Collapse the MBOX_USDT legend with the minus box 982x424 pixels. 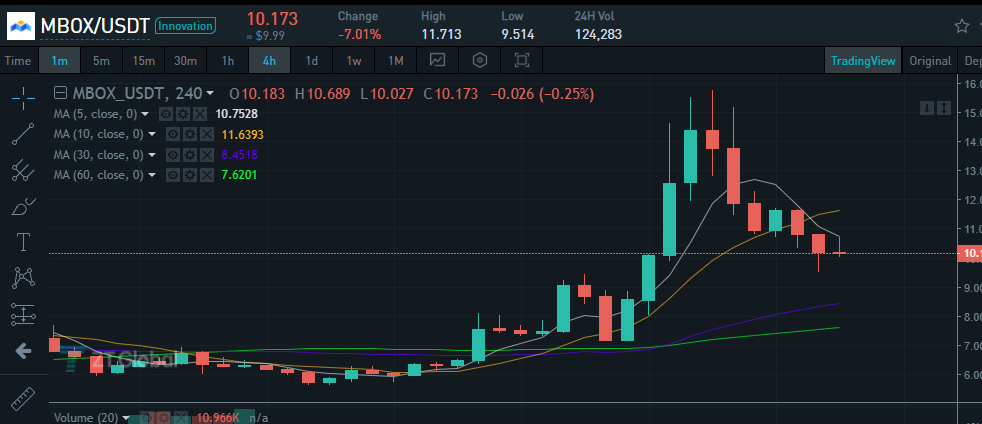[x=61, y=94]
